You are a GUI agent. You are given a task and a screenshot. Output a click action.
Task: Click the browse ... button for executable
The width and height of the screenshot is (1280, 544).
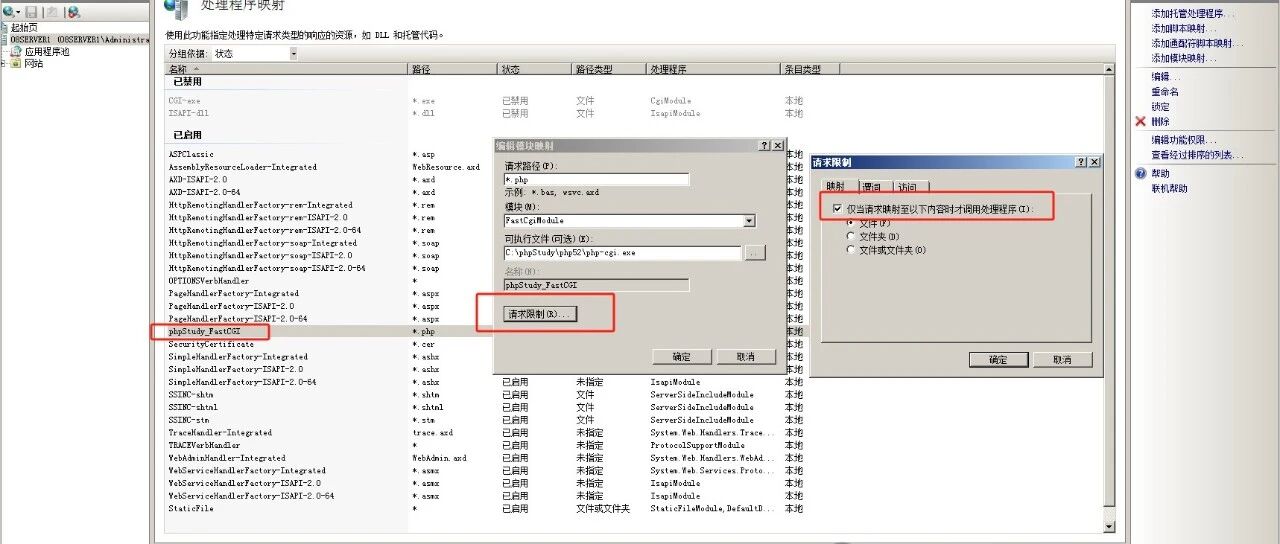pos(755,253)
